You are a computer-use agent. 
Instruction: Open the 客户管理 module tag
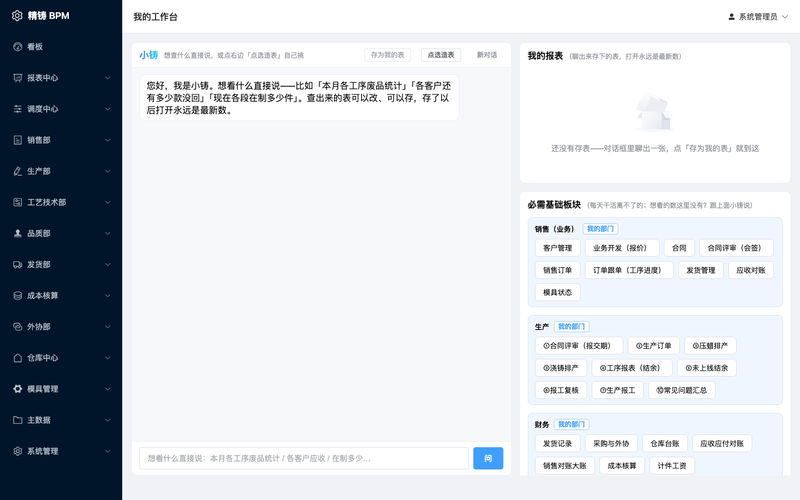point(558,248)
